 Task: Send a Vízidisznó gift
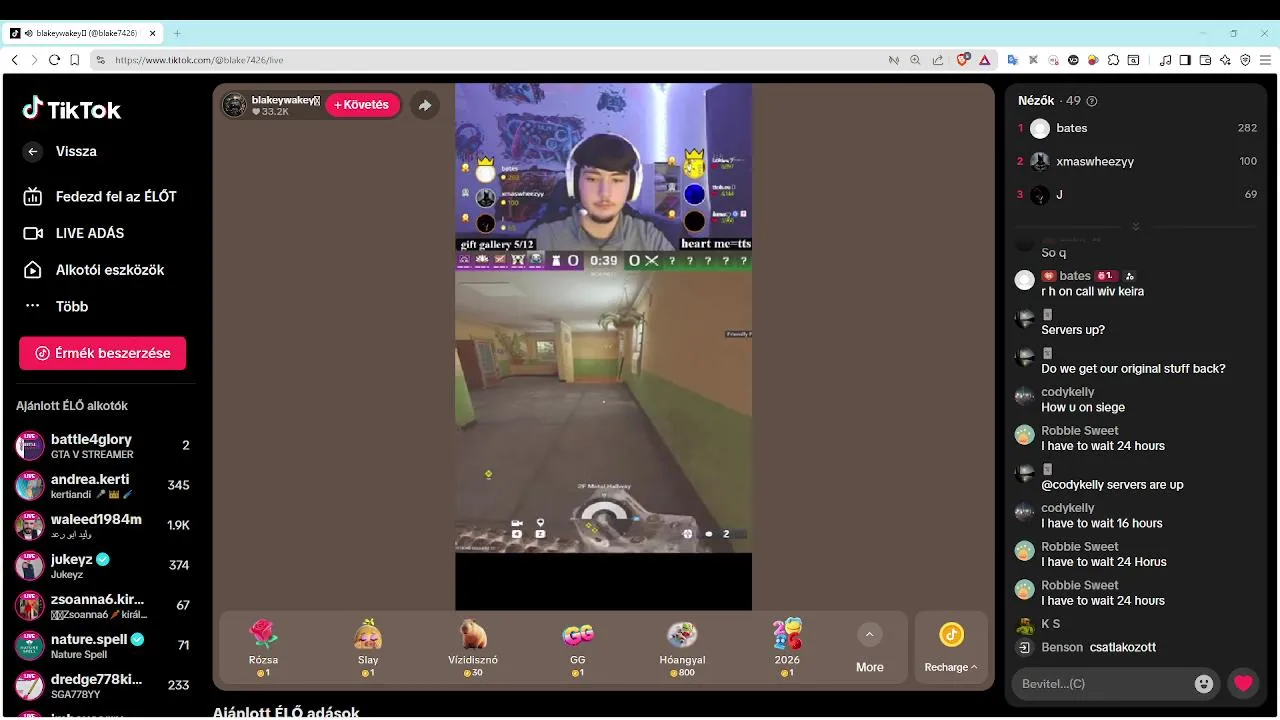(473, 647)
